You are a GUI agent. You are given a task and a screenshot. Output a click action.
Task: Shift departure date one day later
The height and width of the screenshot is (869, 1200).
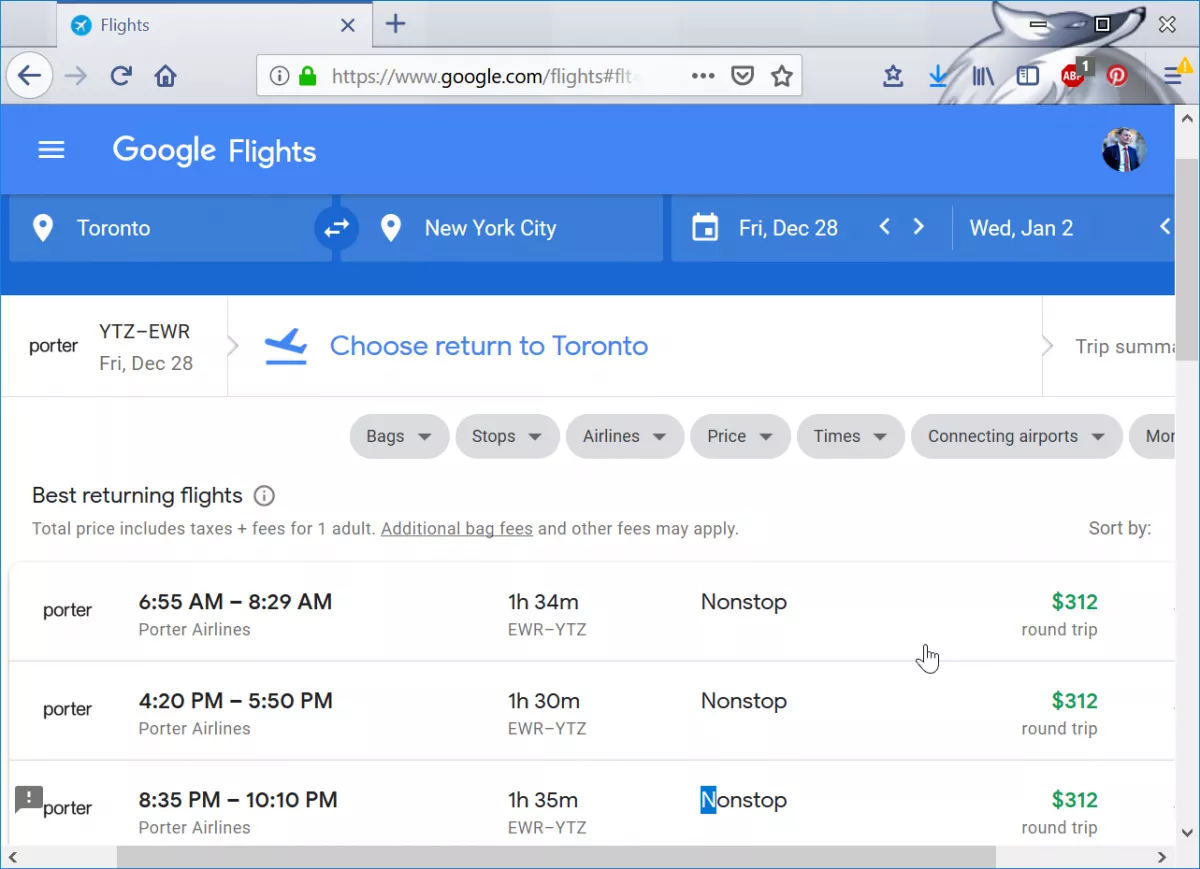(x=919, y=227)
